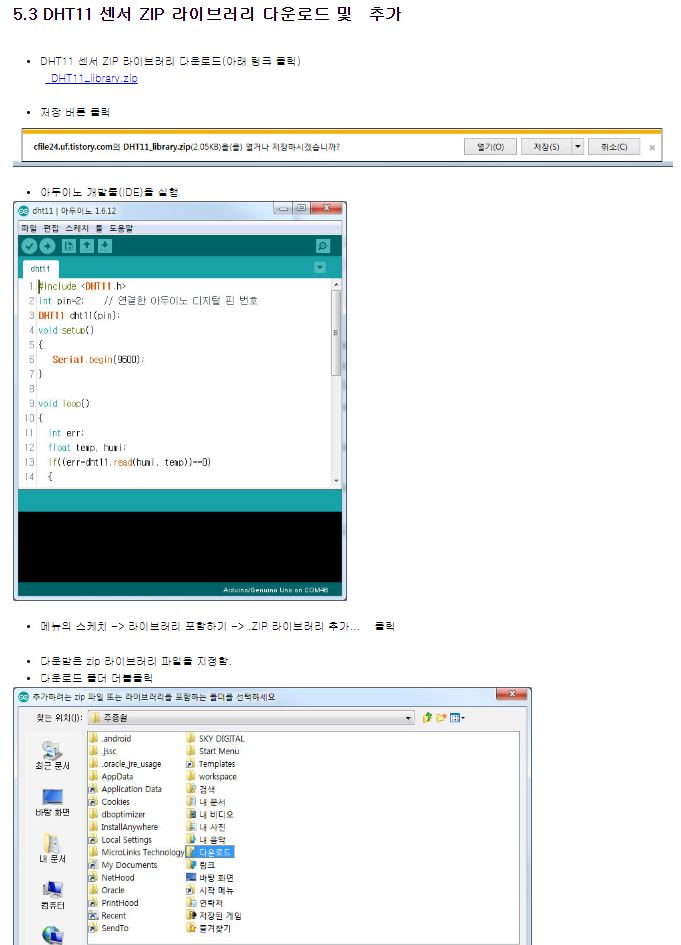Open the Serial Monitor magnifier icon

(x=322, y=246)
